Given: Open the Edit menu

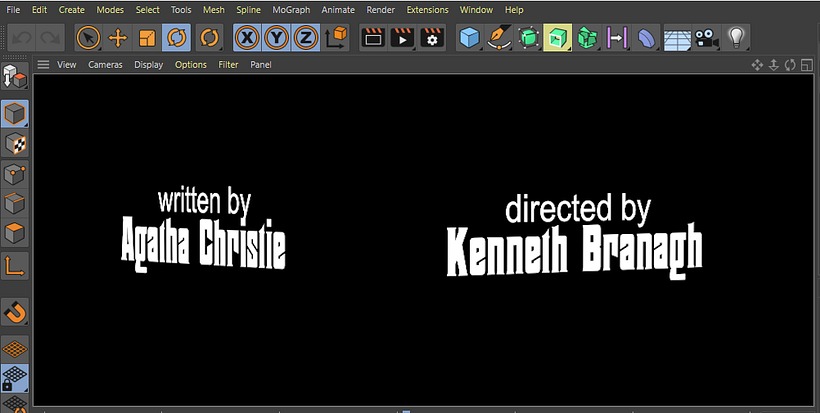Looking at the screenshot, I should 39,10.
